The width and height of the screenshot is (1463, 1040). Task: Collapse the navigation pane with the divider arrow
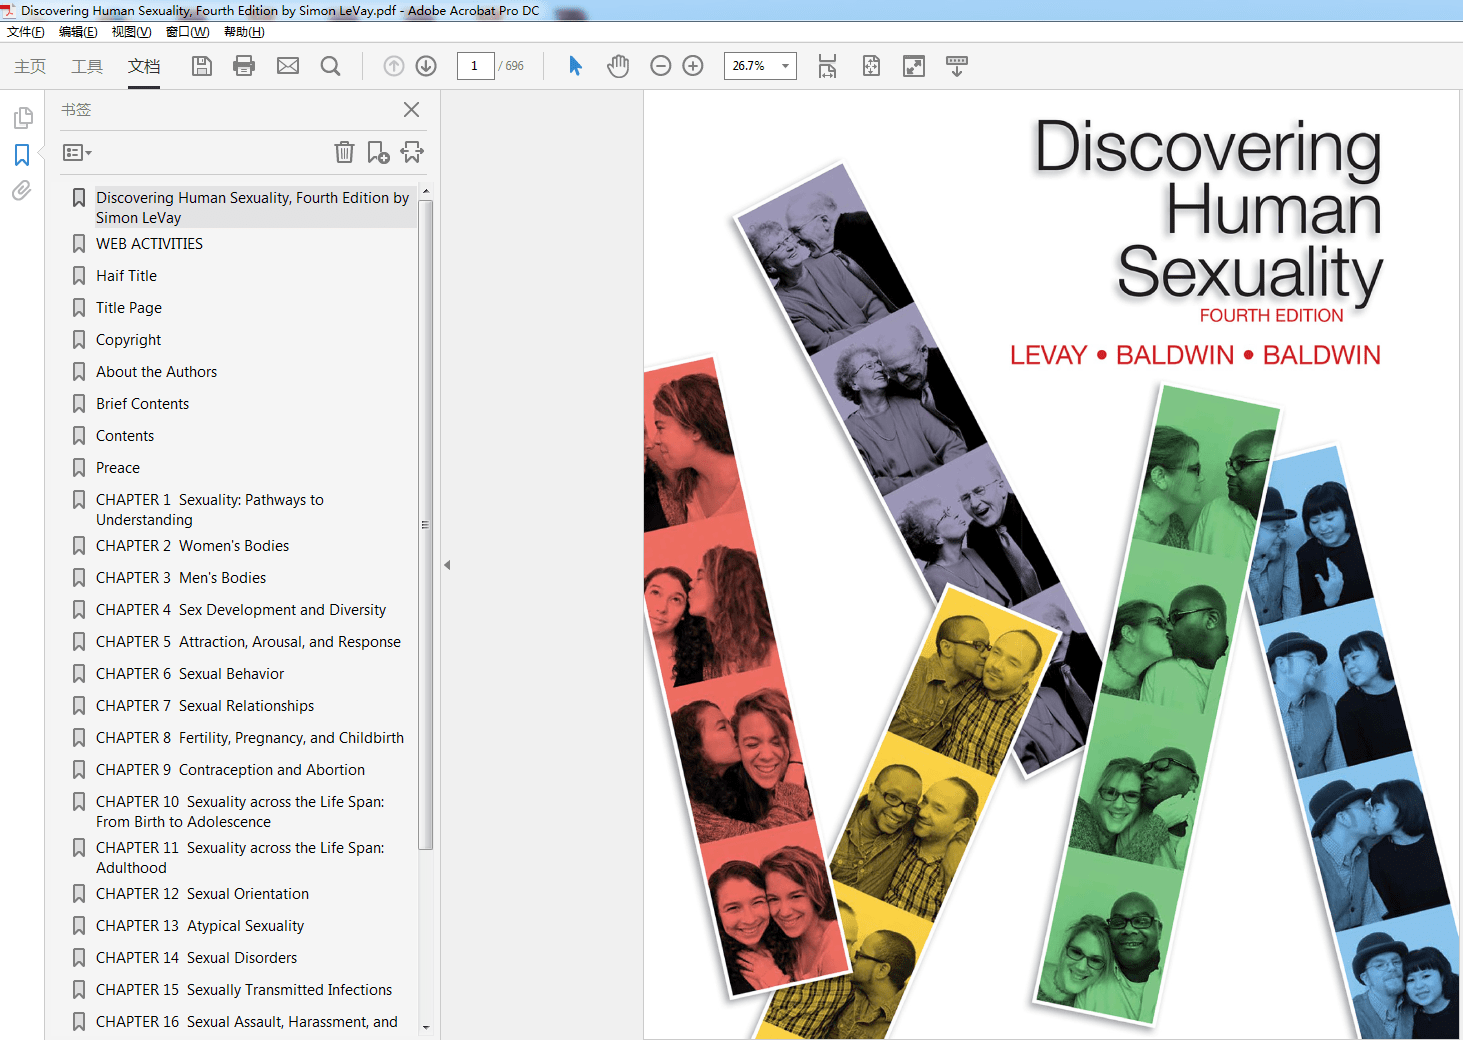447,565
